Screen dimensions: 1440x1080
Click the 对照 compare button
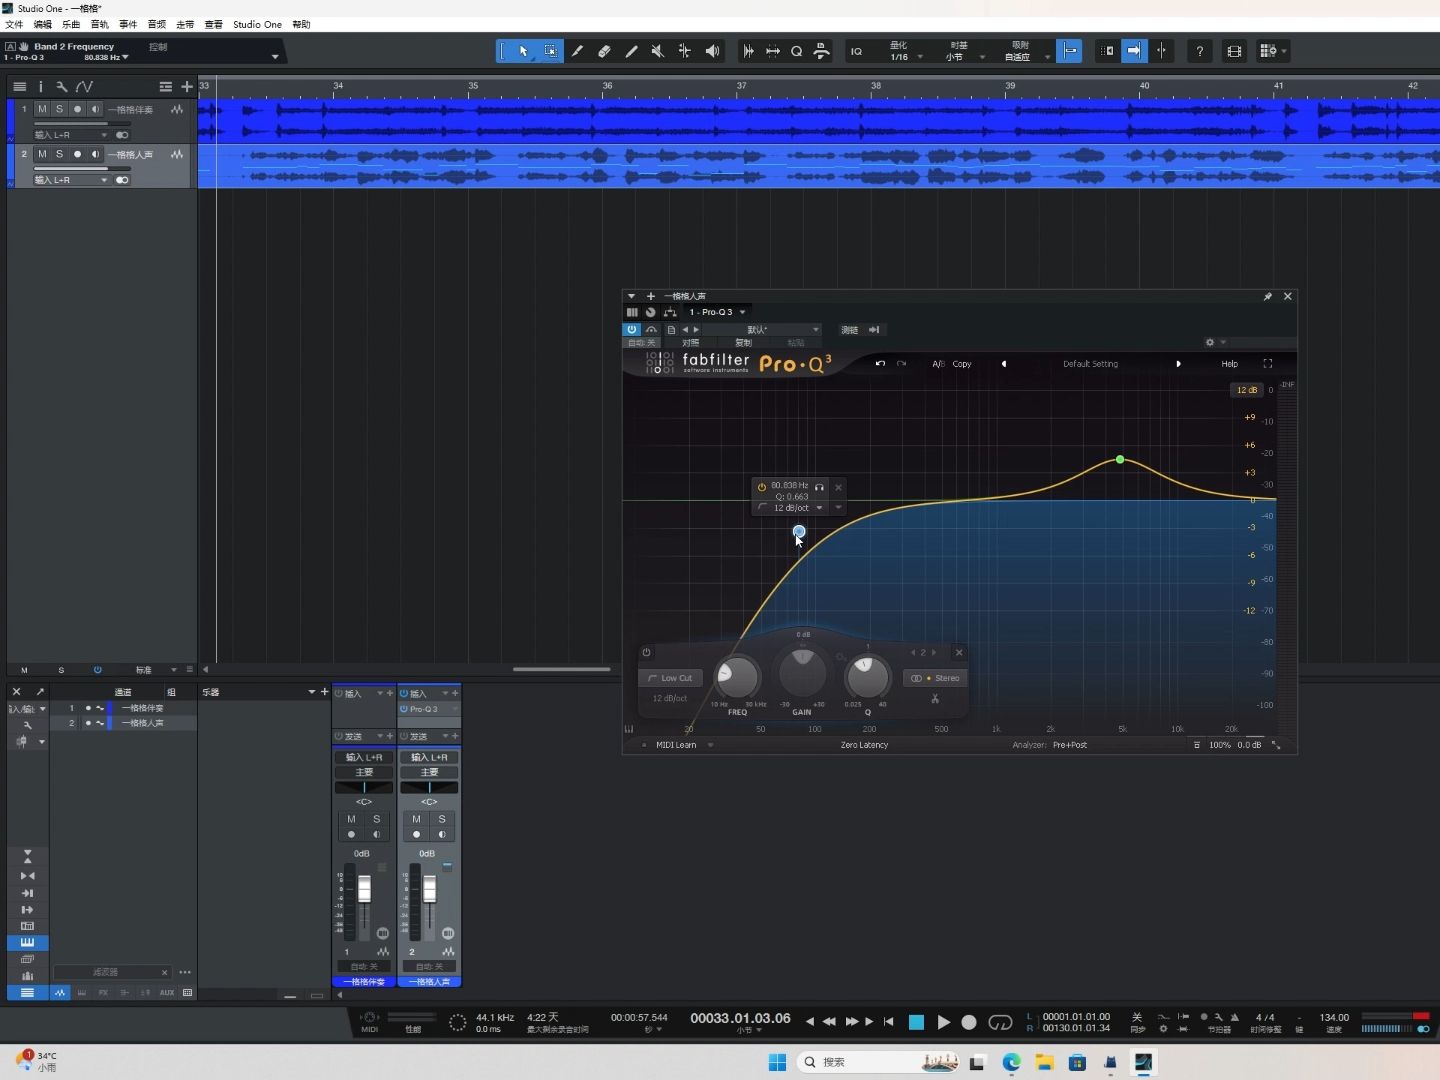tap(691, 343)
